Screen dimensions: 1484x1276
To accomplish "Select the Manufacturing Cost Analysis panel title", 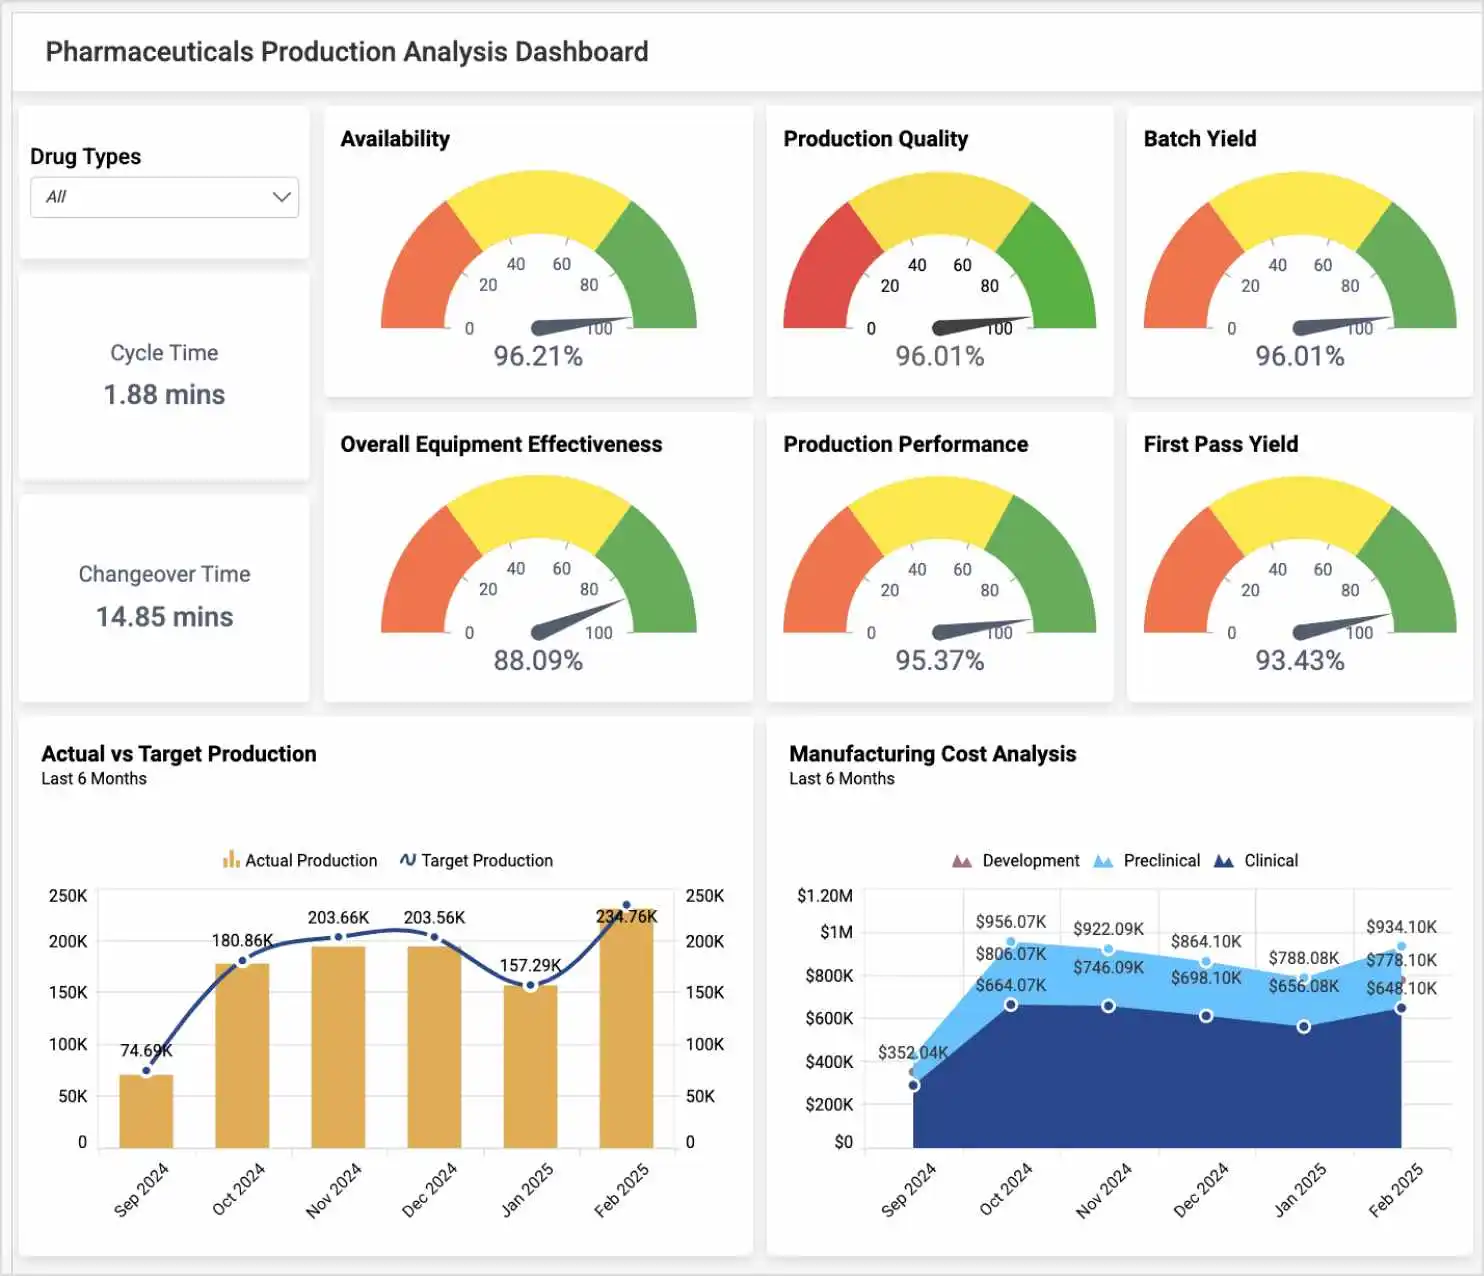I will point(932,753).
